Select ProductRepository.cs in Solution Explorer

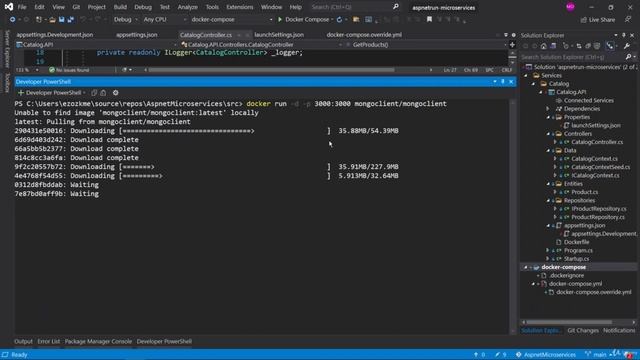598,217
